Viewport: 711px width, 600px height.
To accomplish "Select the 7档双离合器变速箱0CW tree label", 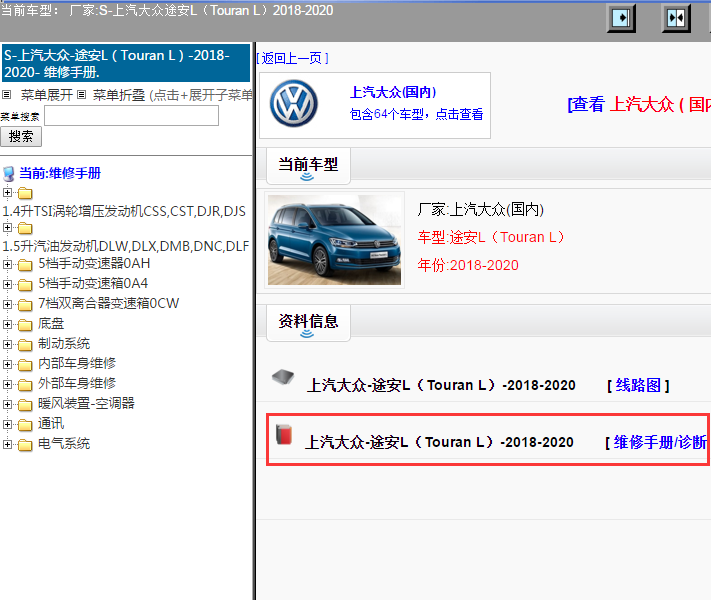I will [108, 303].
